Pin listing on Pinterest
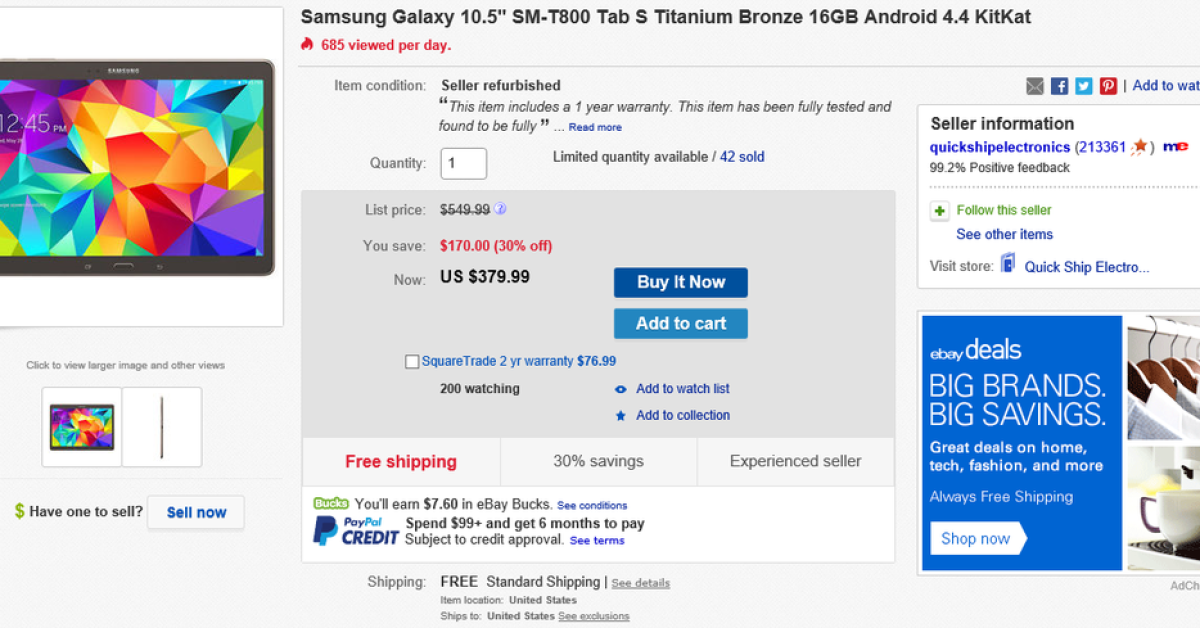Viewport: 1200px width, 628px height. pyautogui.click(x=1108, y=86)
